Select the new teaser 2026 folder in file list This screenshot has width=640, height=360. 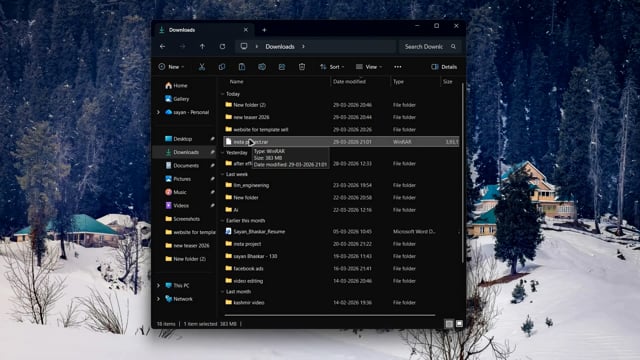coord(341,117)
